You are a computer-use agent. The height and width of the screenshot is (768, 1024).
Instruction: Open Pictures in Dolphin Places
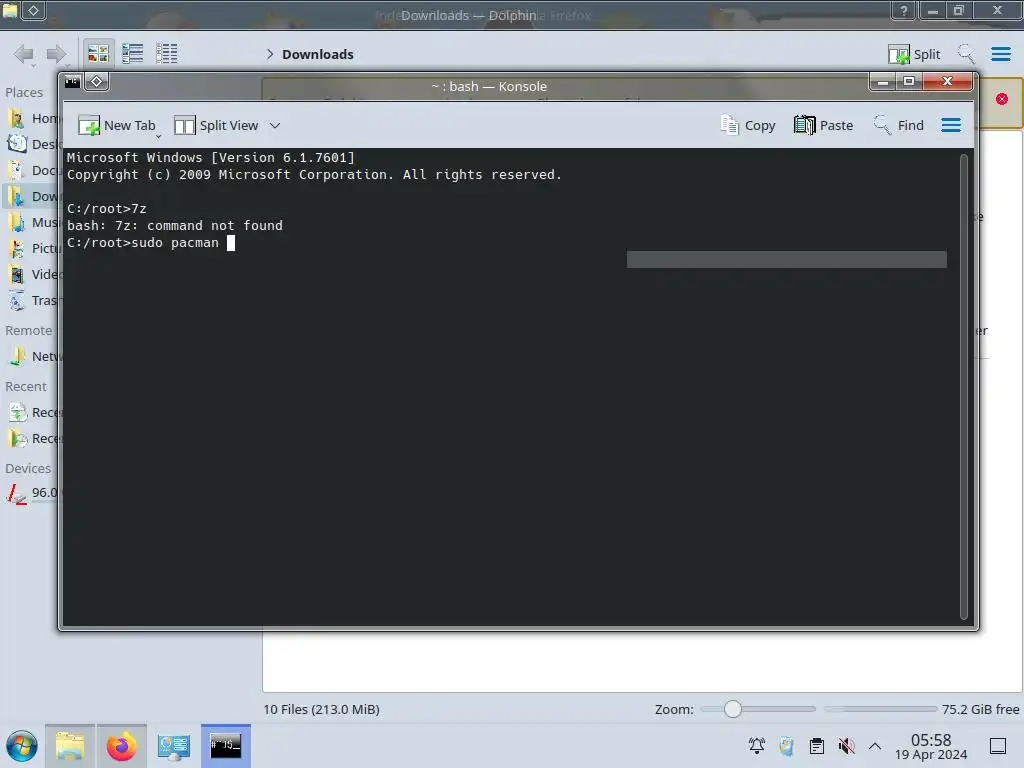(33, 249)
